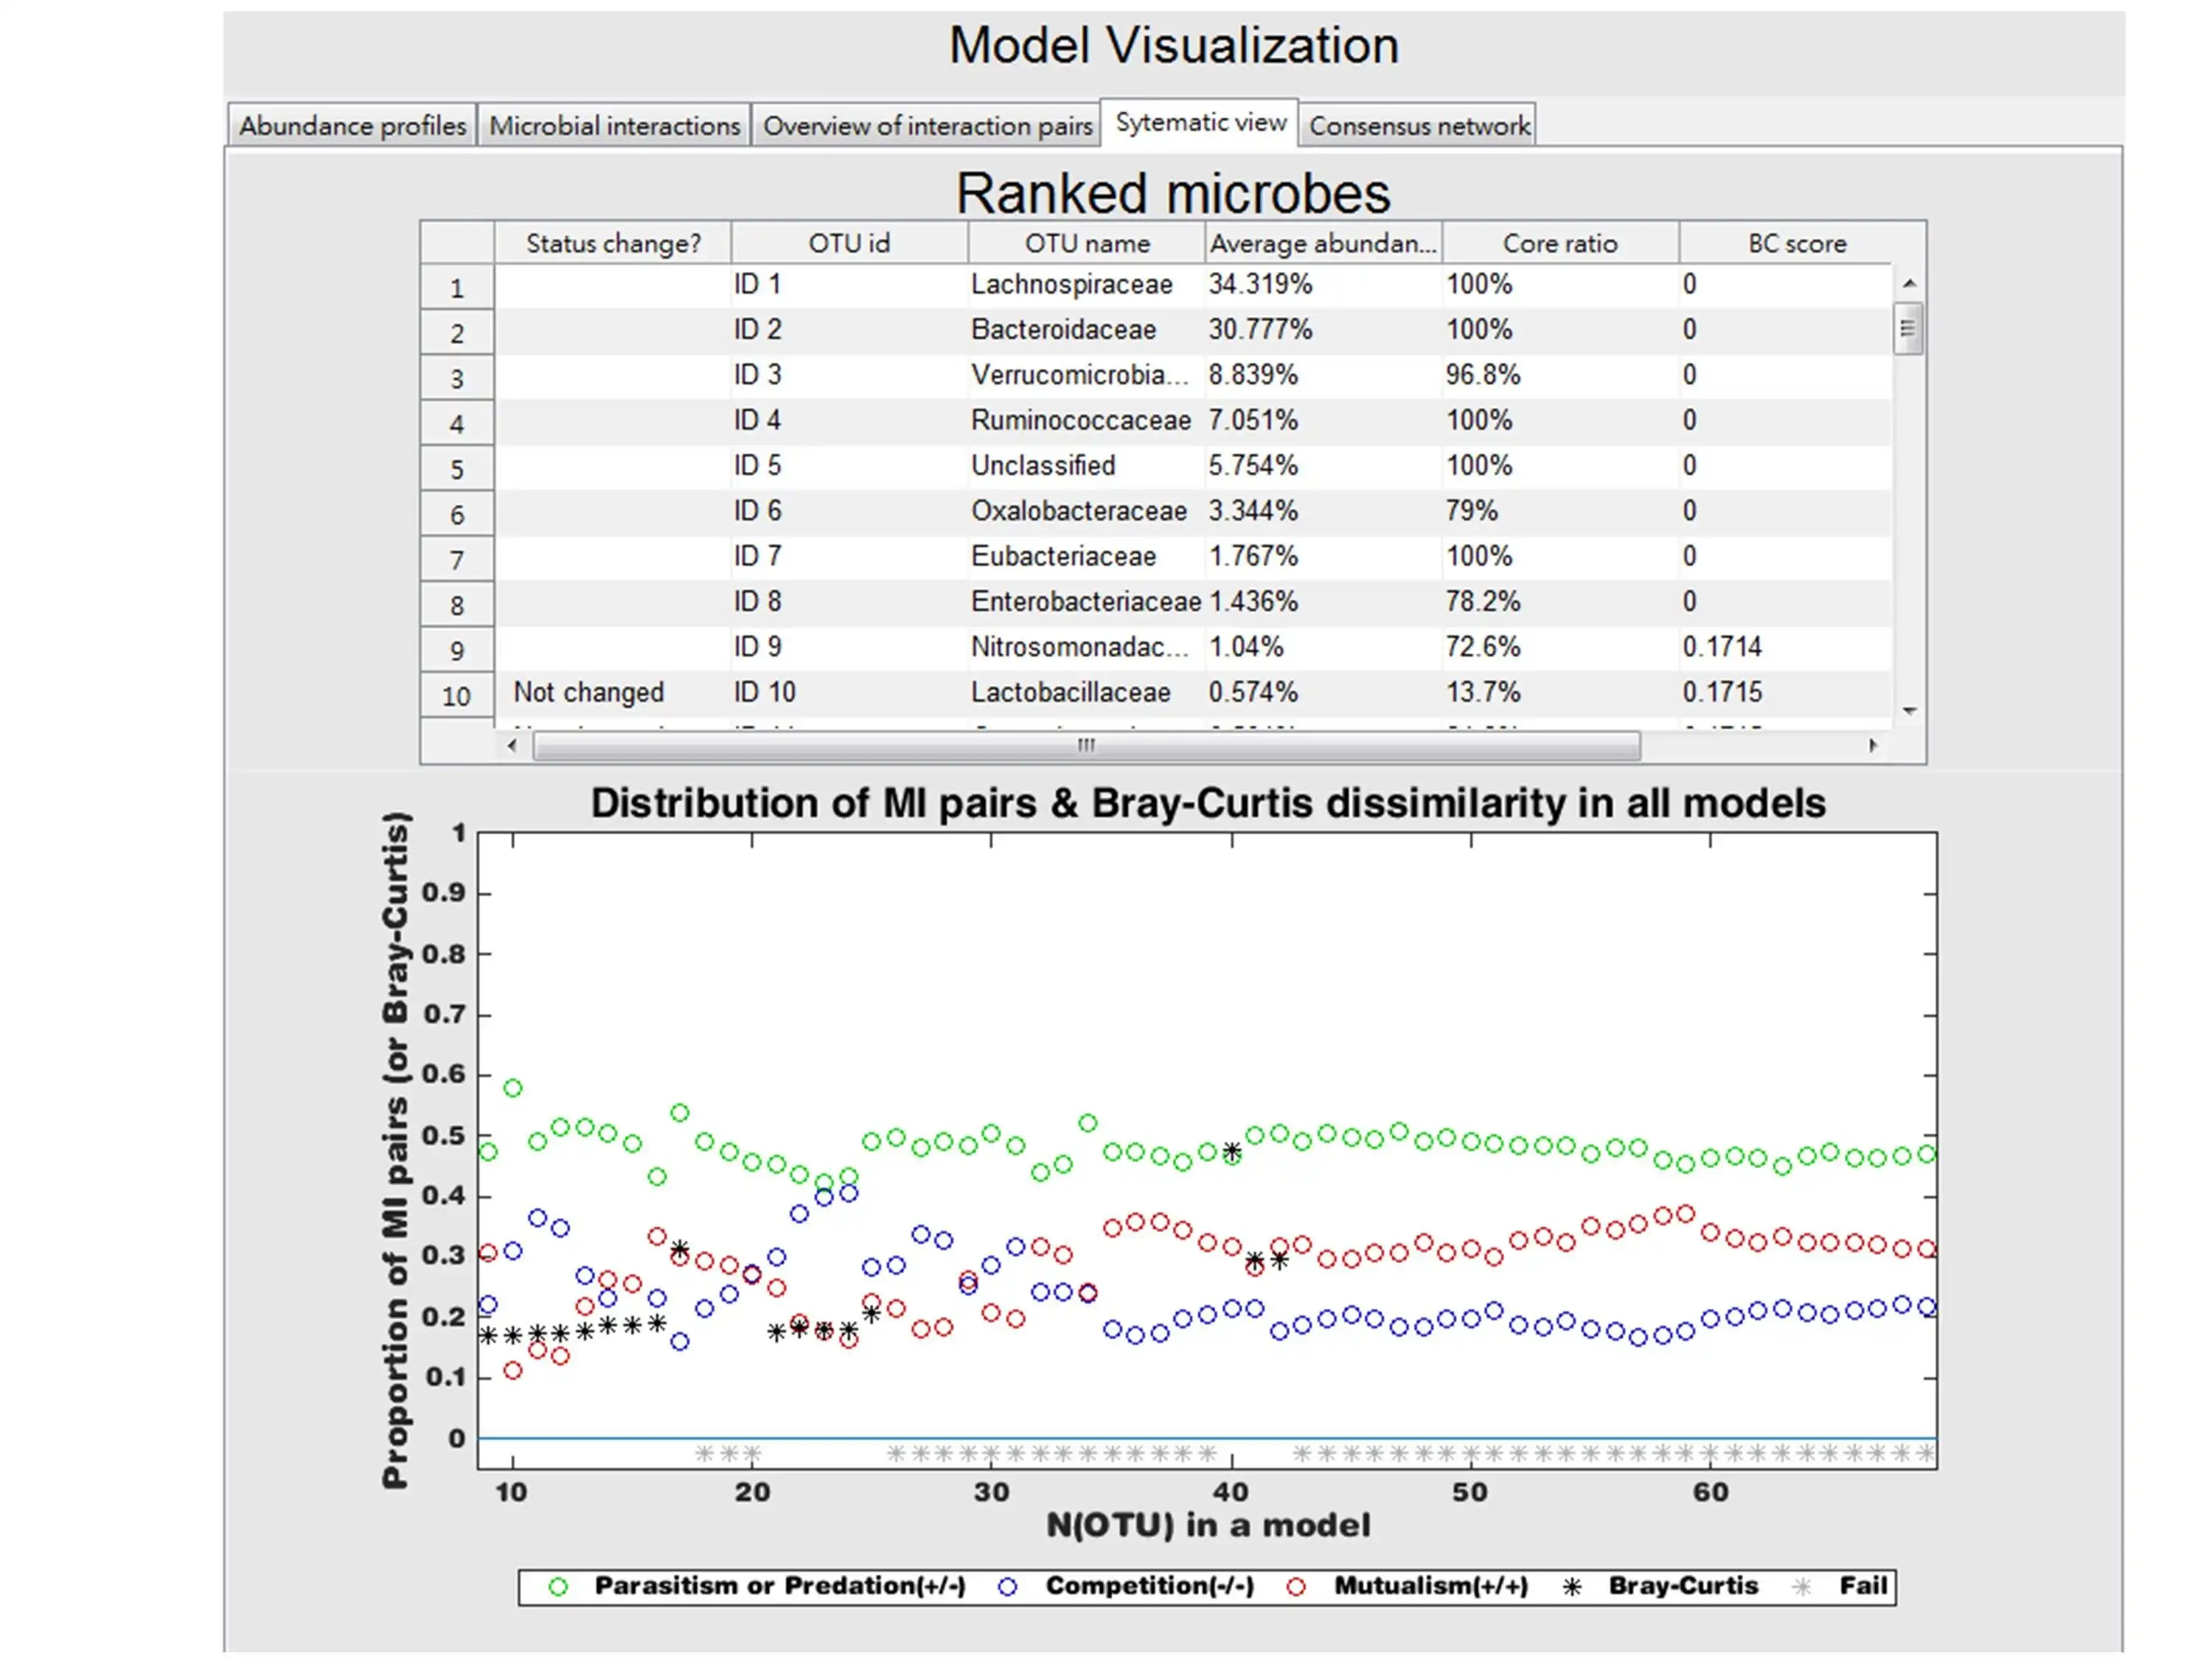Click the OTU name column header
The image size is (2212, 1659).
pos(1086,243)
